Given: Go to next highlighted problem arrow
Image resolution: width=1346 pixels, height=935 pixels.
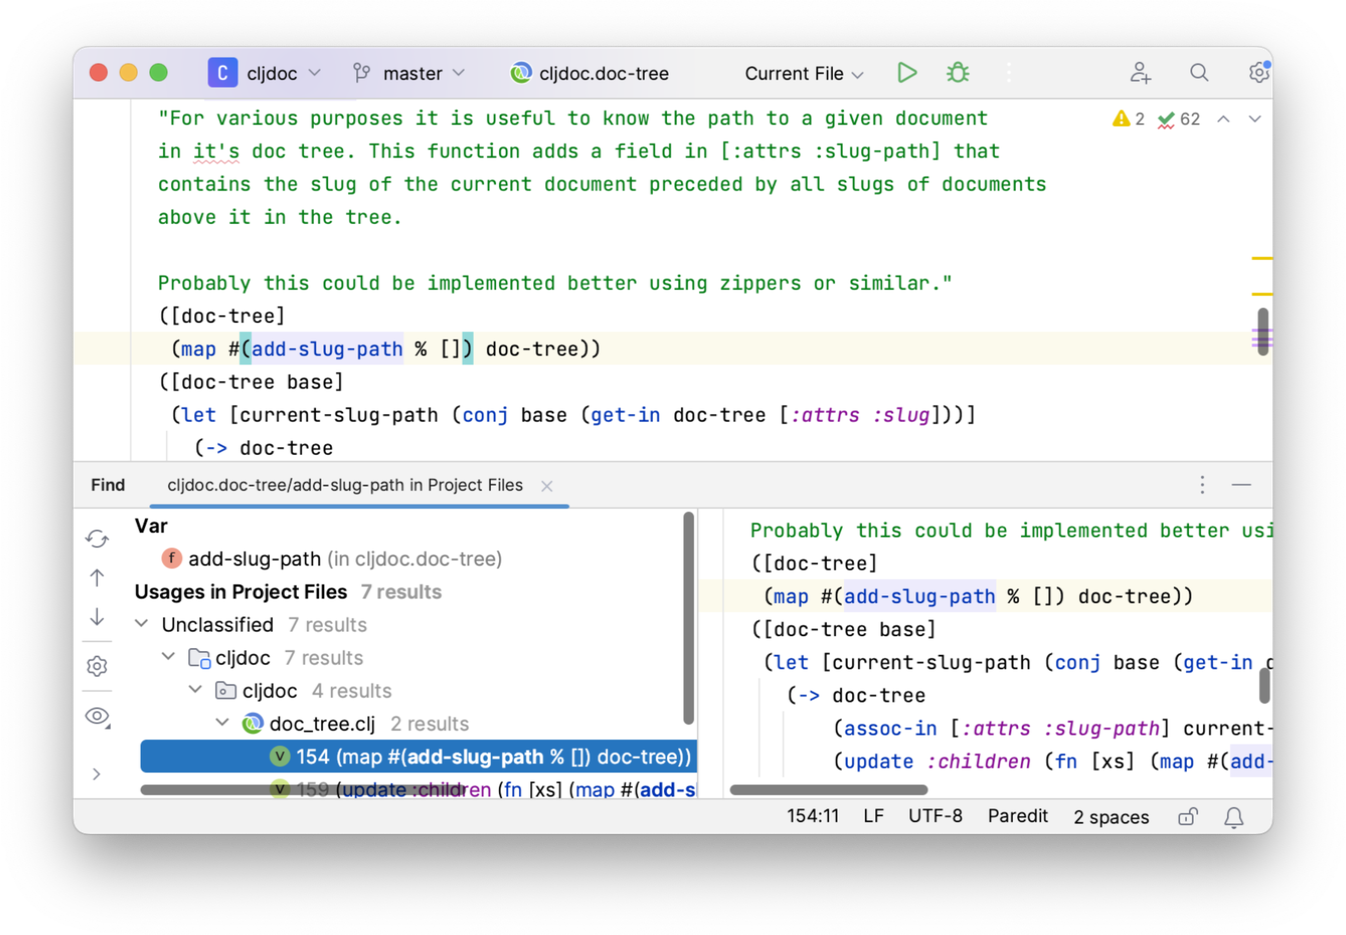Looking at the screenshot, I should 1254,119.
